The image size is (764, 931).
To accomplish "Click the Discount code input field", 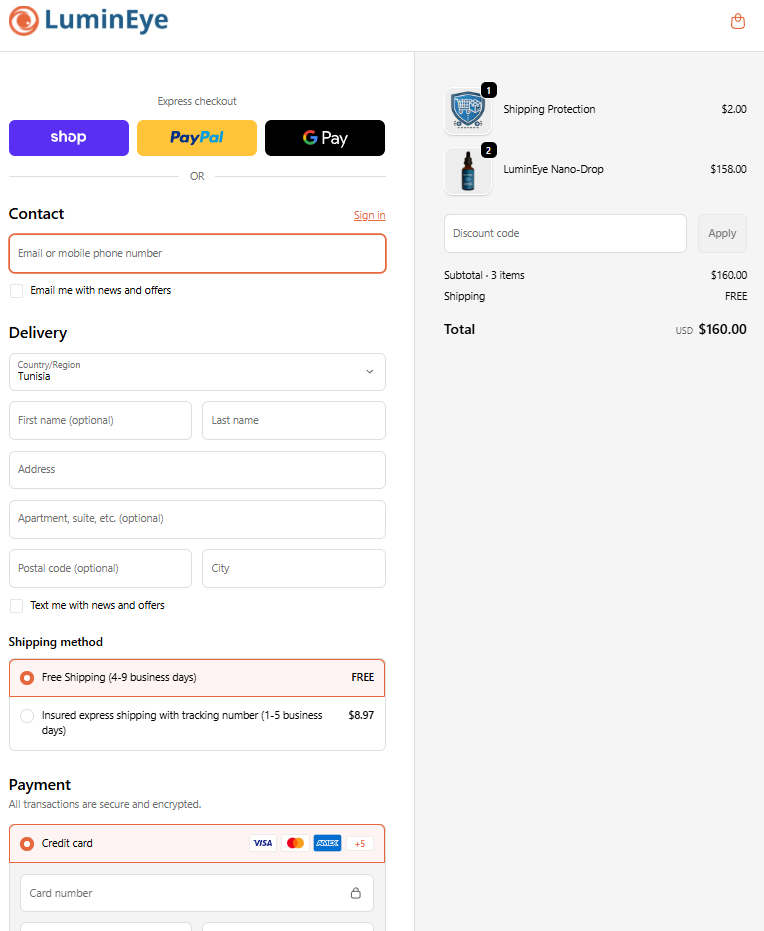I will click(x=565, y=233).
